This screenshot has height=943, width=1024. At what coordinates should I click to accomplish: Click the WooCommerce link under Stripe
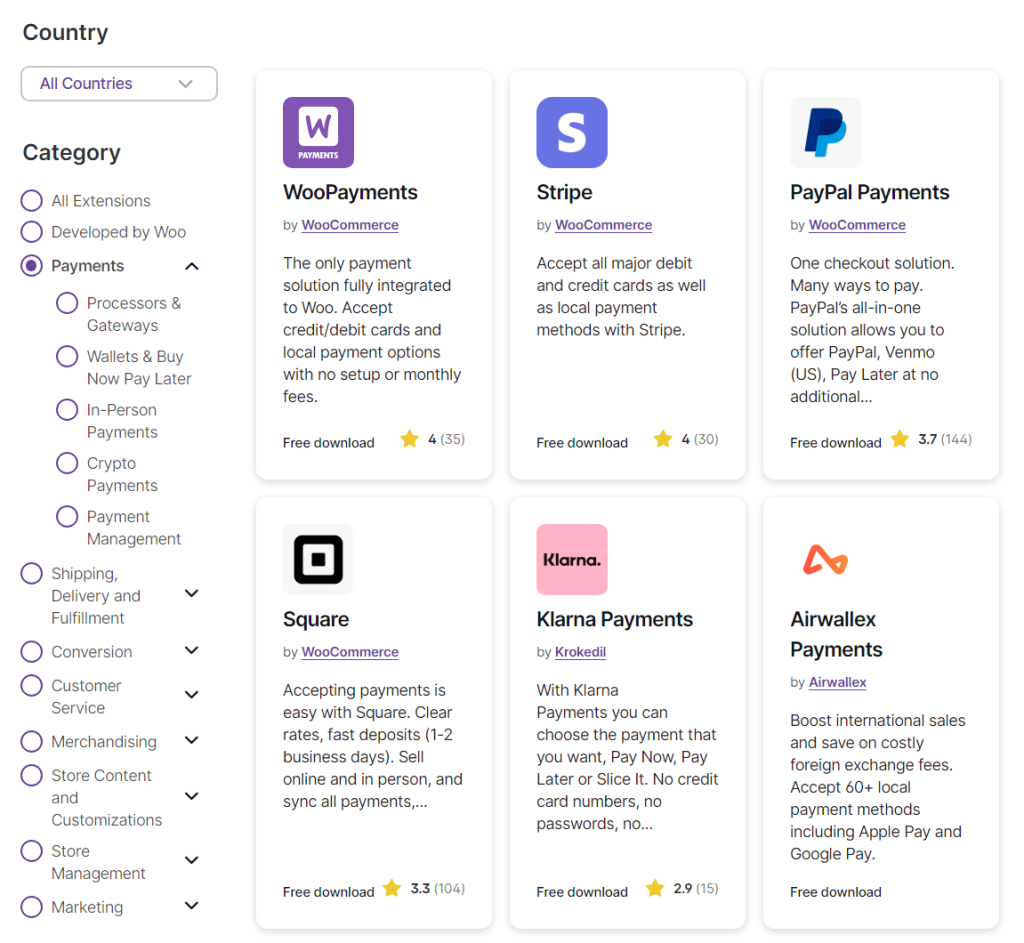click(x=603, y=225)
